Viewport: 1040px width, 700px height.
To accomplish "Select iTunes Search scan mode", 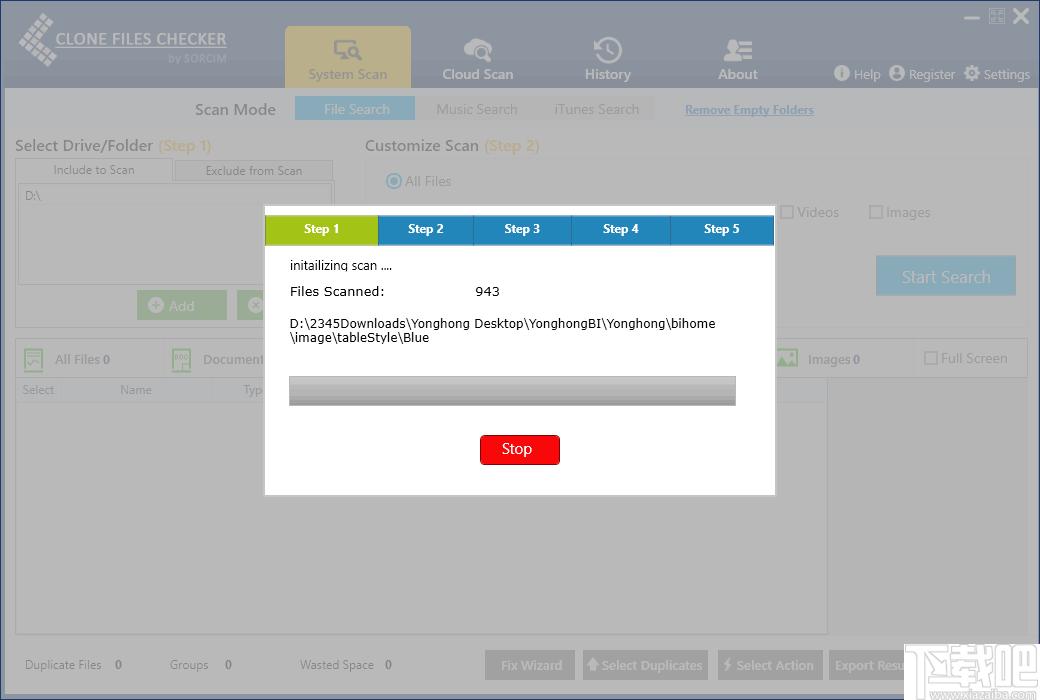I will click(x=596, y=109).
